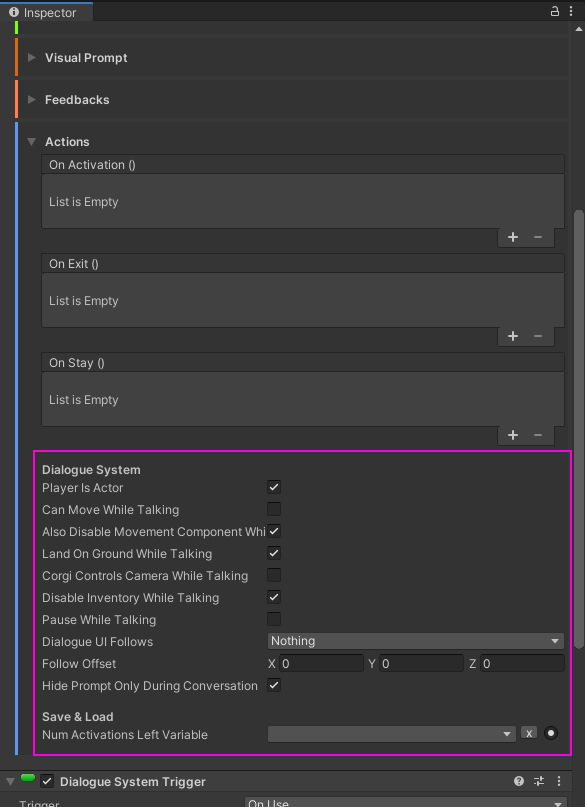Expand the Visual Prompt section

[x=32, y=58]
